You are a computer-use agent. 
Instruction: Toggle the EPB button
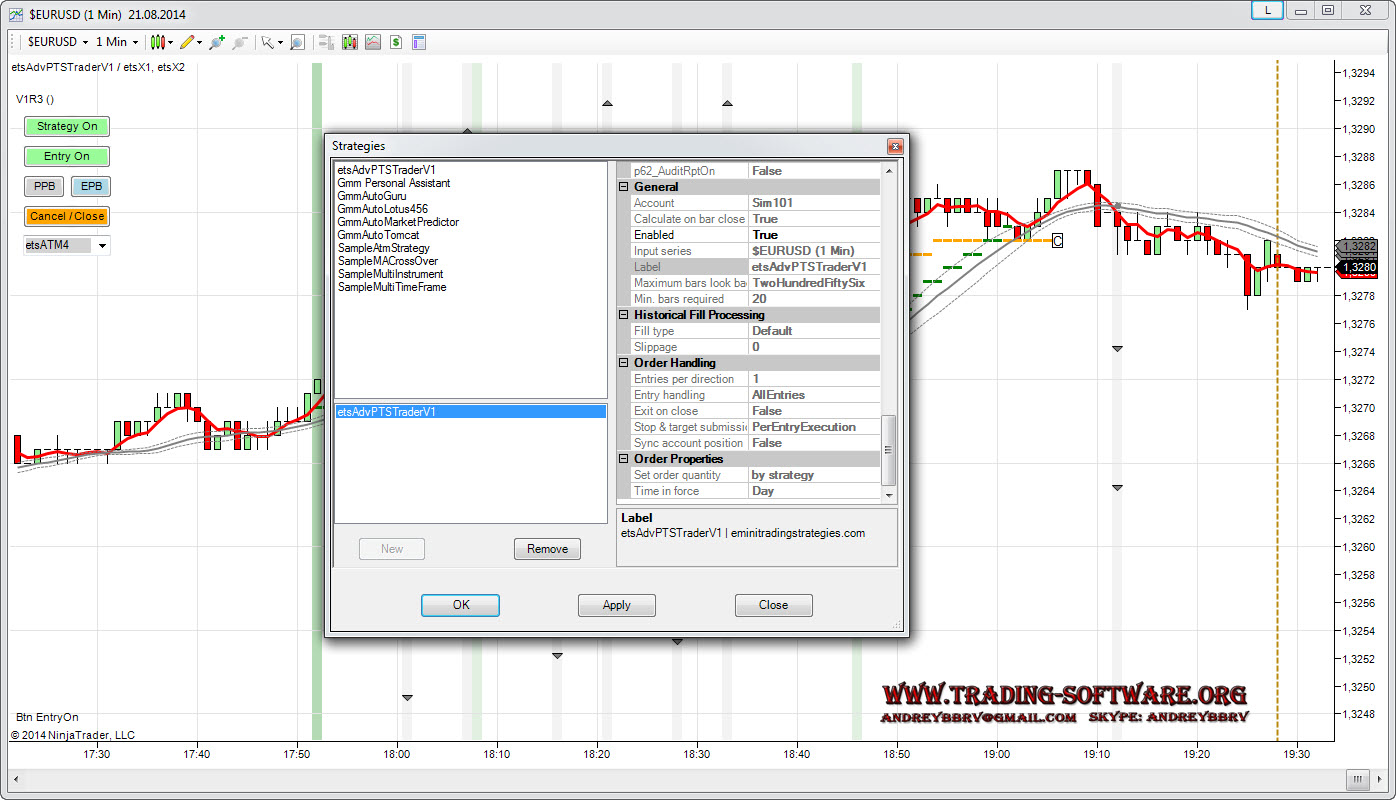click(91, 186)
